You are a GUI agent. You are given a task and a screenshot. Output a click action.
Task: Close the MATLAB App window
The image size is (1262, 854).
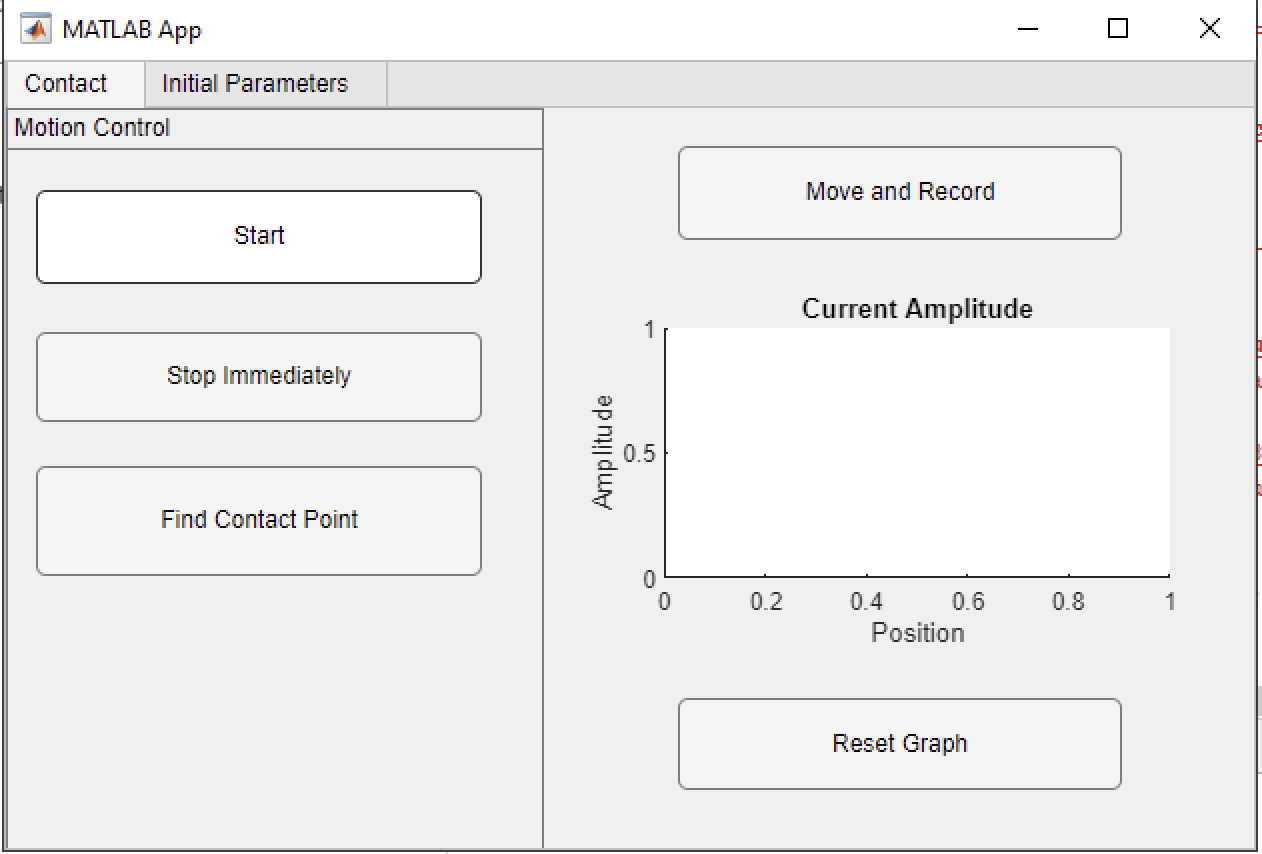[x=1209, y=29]
